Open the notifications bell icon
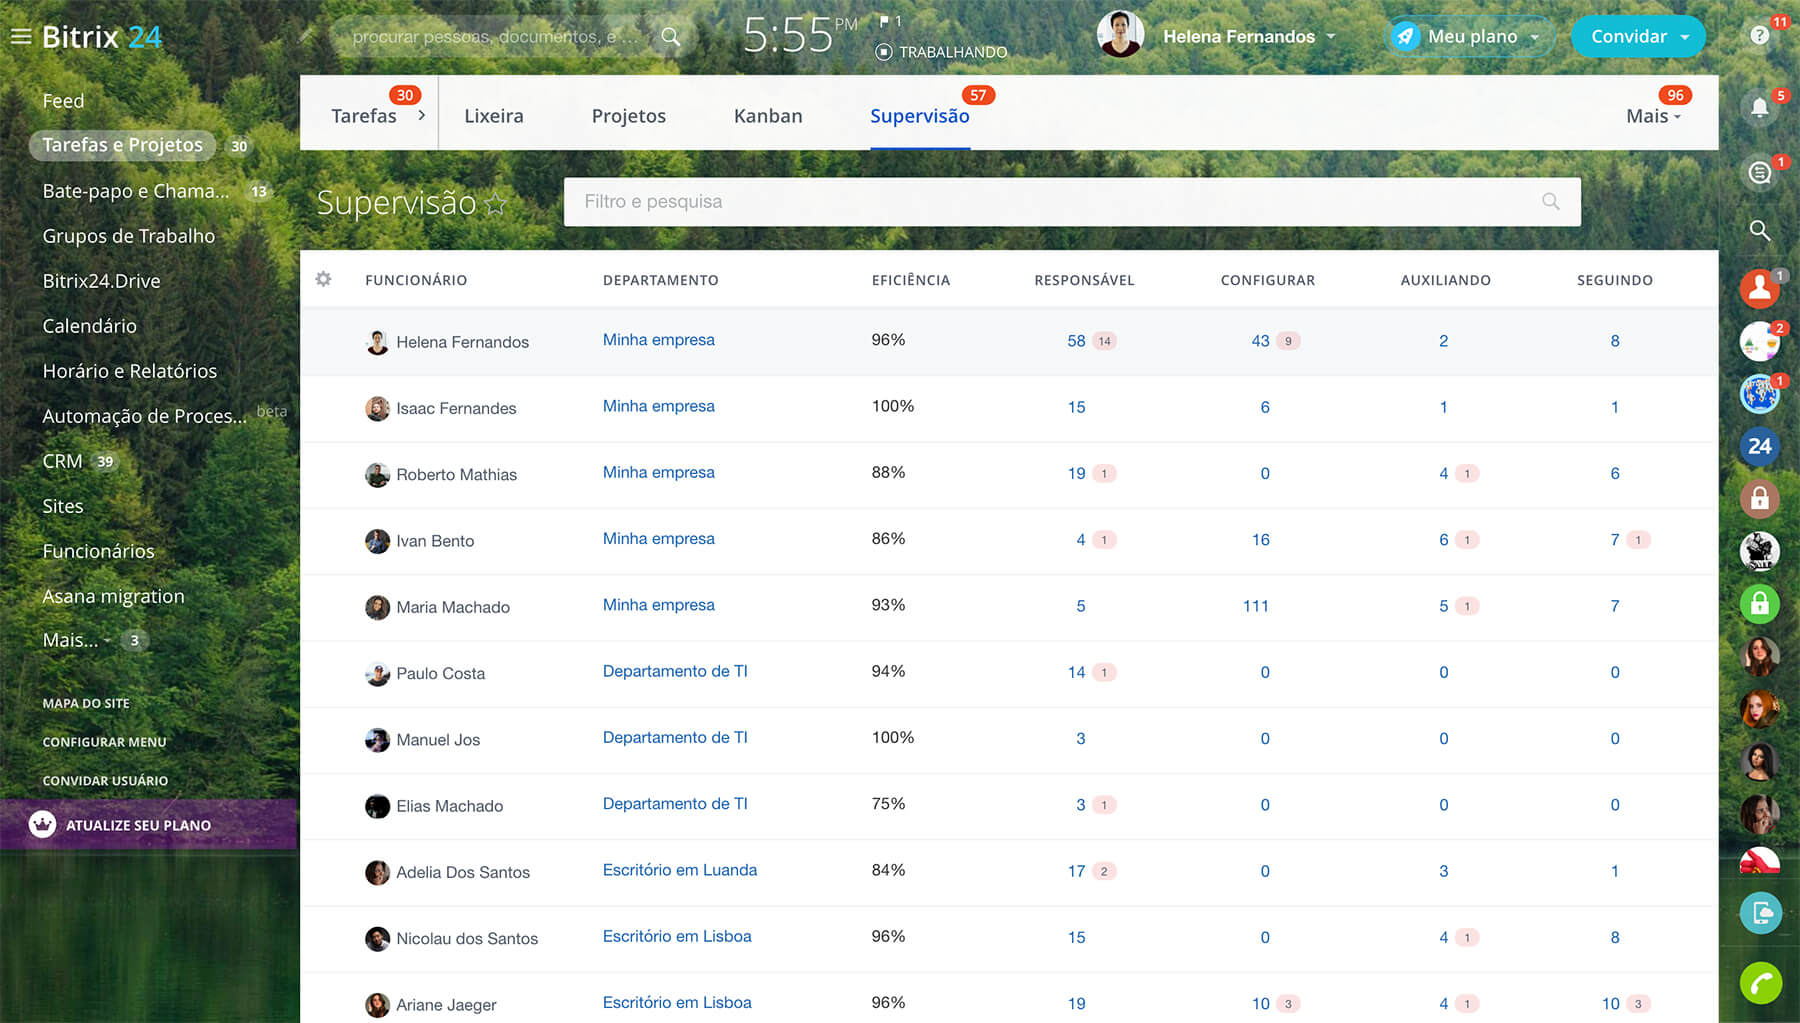 pyautogui.click(x=1759, y=108)
